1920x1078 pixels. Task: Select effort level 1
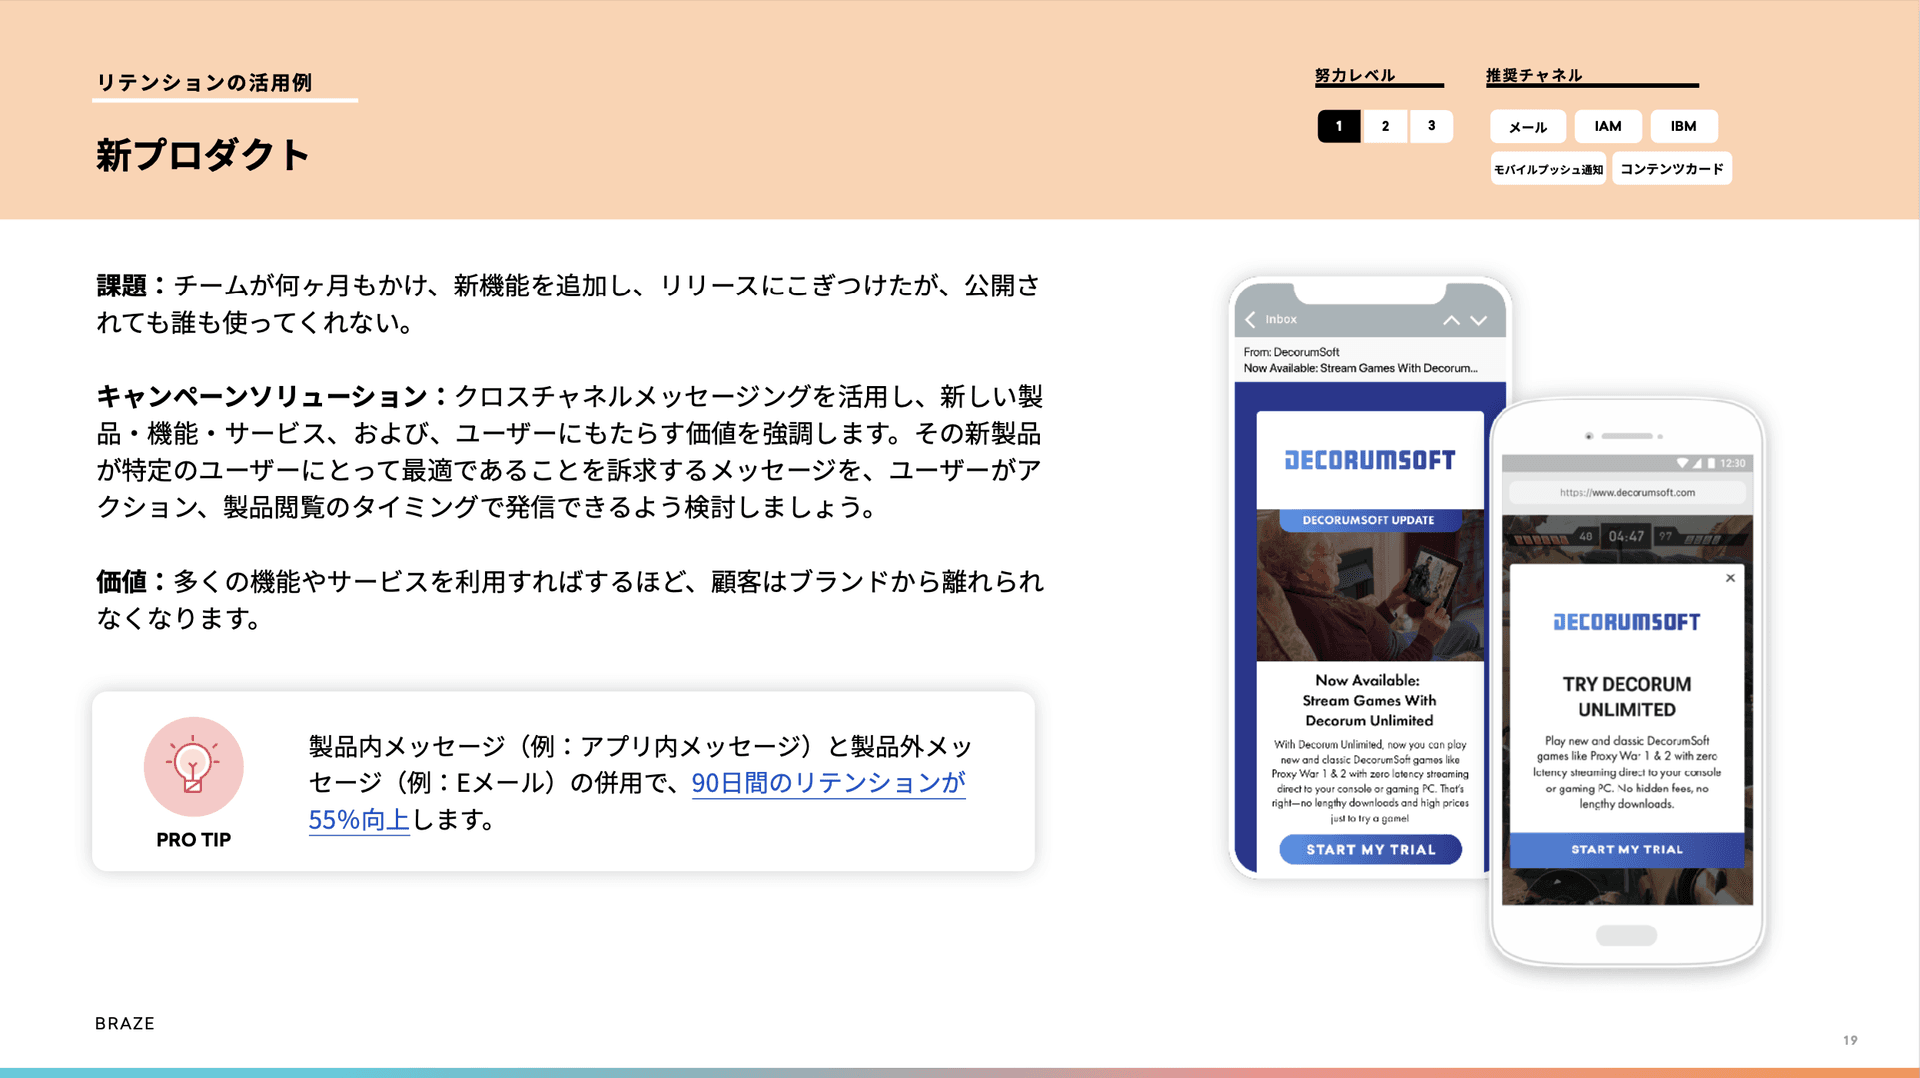[x=1338, y=126]
